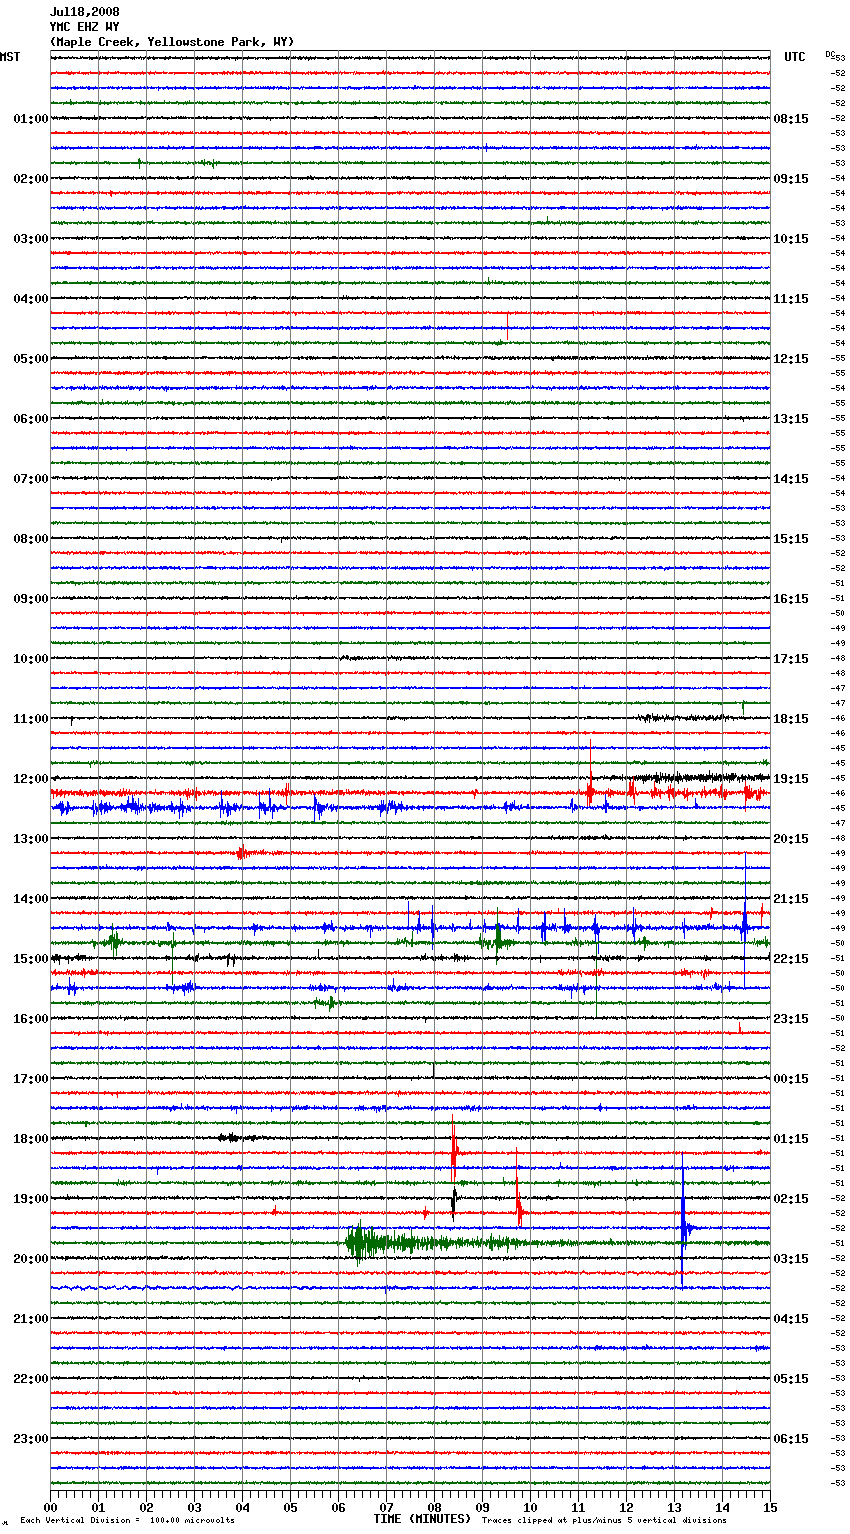Click the 06:15 UTC time label
The height and width of the screenshot is (1534, 850).
click(791, 1439)
